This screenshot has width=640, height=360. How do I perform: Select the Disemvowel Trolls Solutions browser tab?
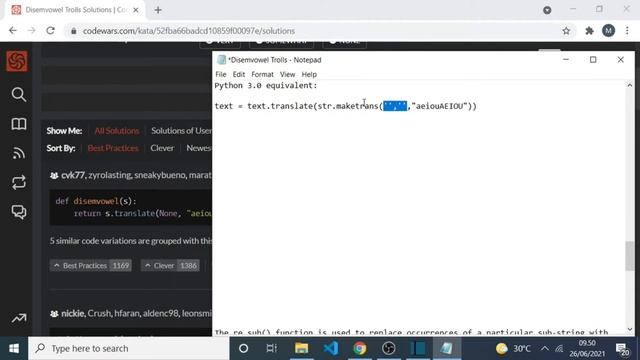point(76,10)
